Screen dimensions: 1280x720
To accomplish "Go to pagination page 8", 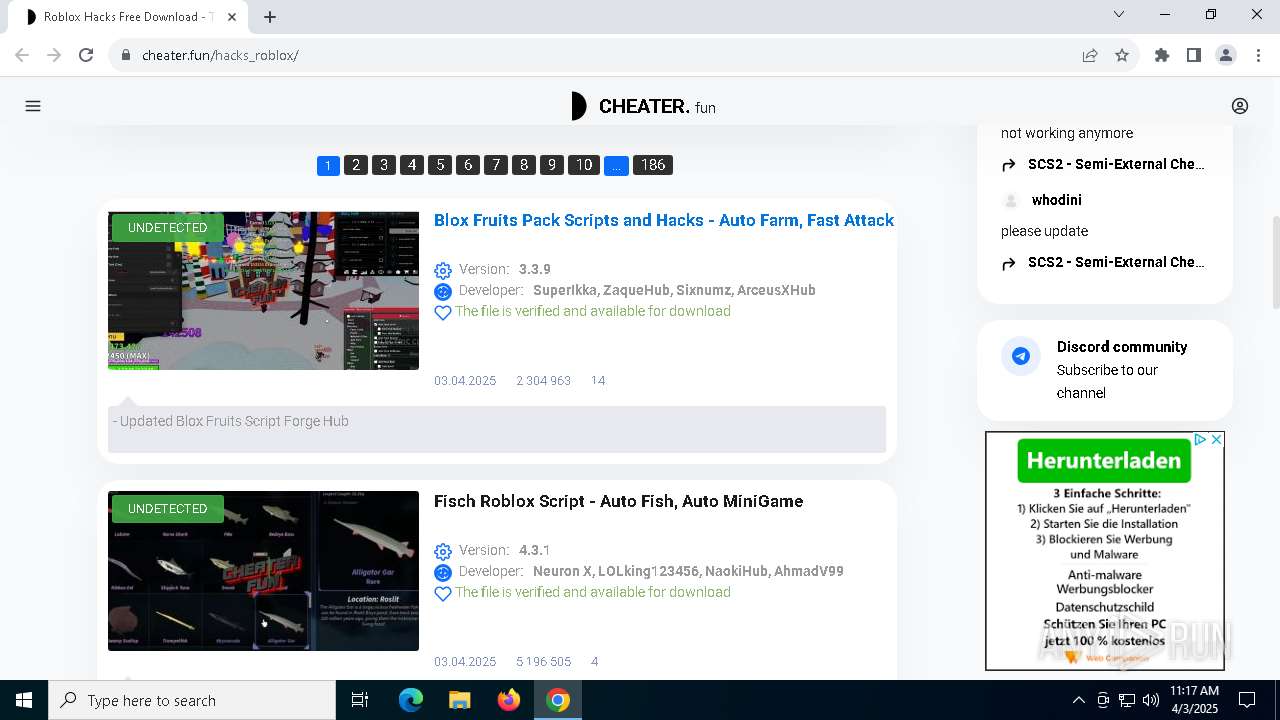I will click(x=524, y=165).
